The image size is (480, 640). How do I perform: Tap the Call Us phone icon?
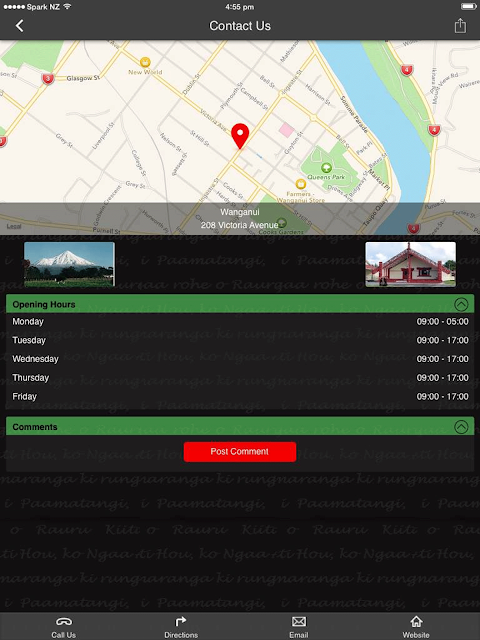click(64, 622)
